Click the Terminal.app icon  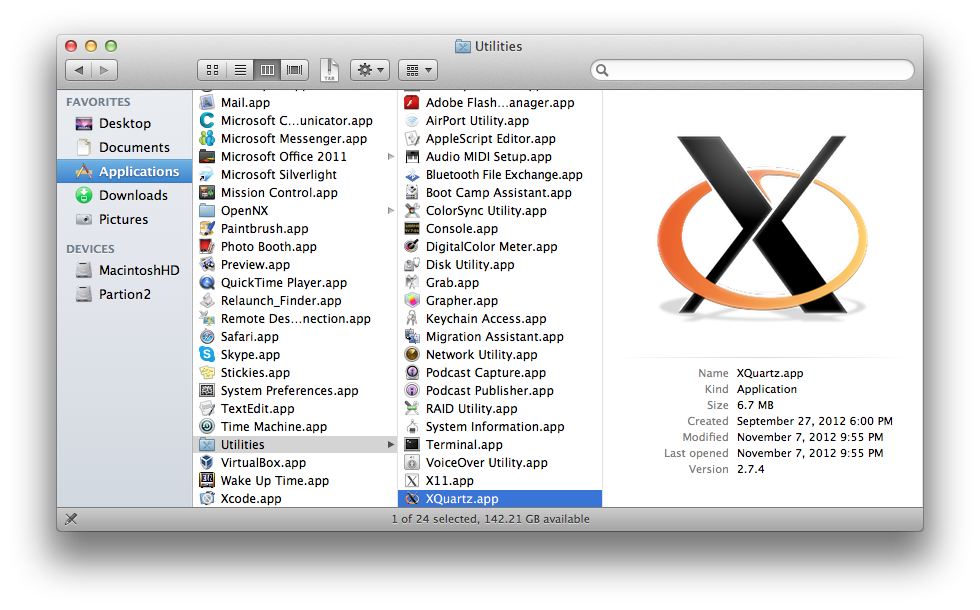[411, 445]
